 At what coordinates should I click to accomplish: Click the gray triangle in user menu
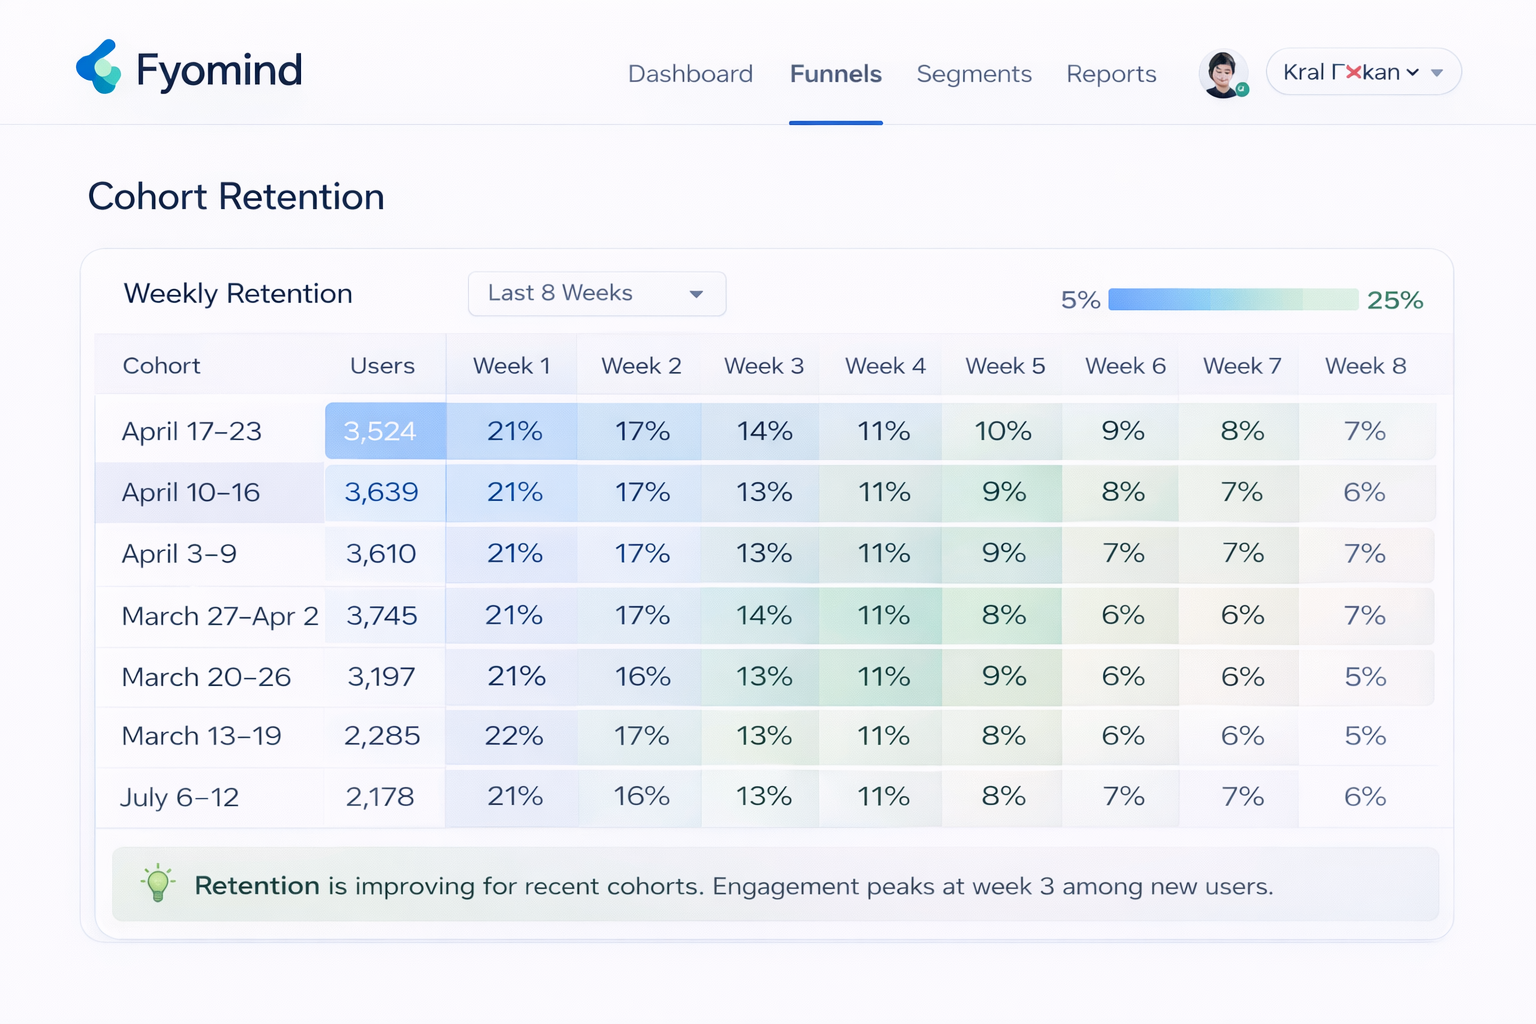coord(1437,73)
